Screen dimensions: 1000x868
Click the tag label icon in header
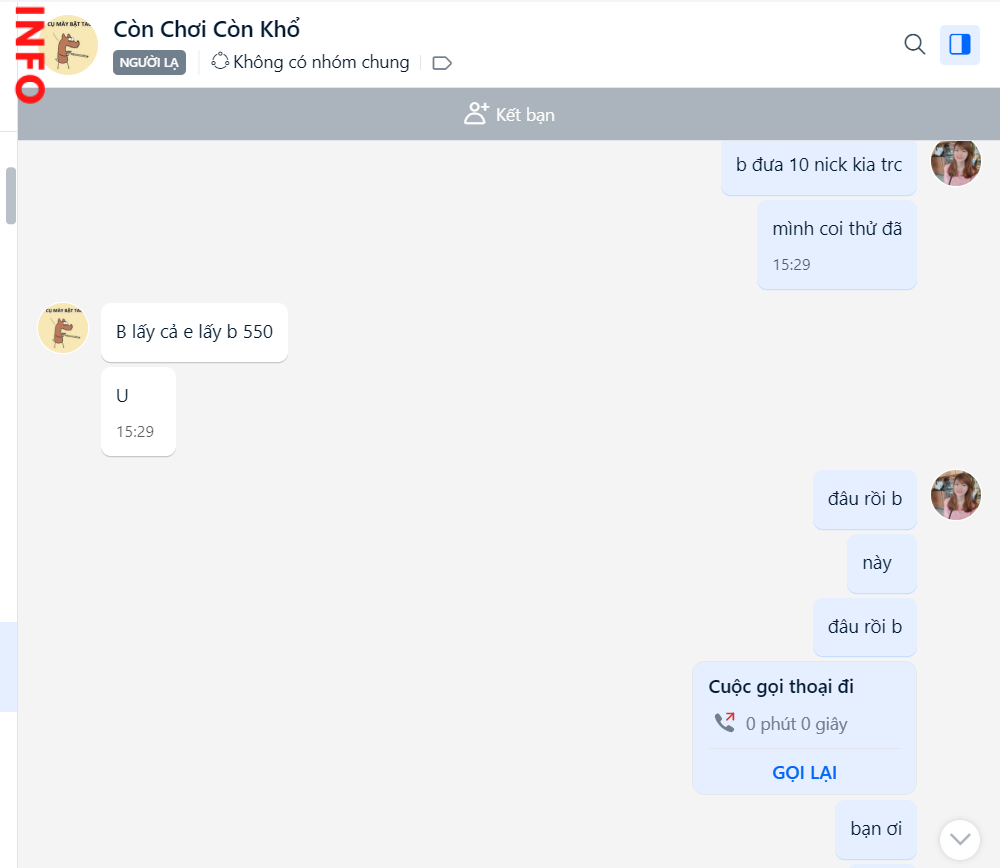(442, 63)
